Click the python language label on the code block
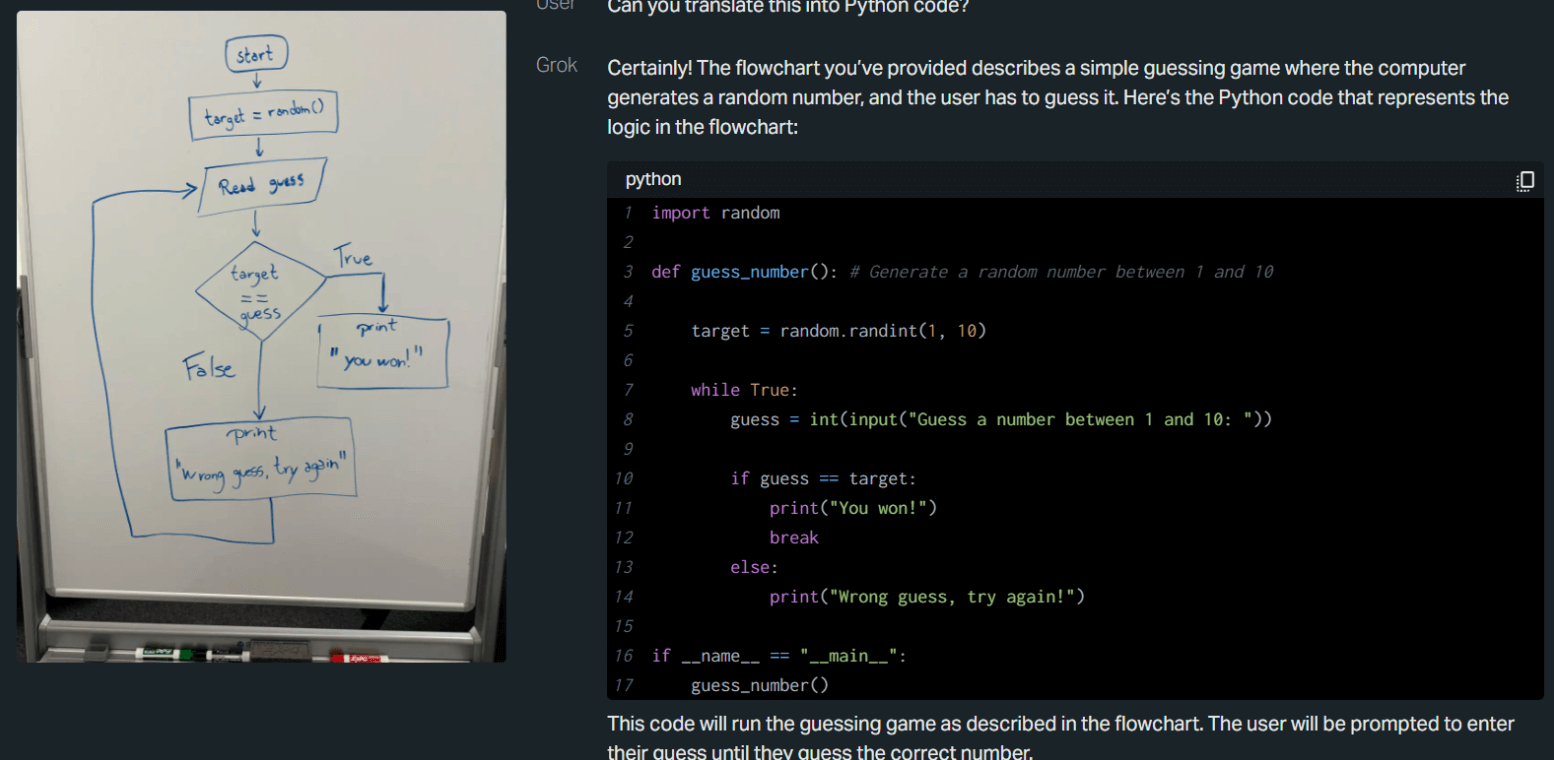Viewport: 1554px width, 760px height. point(652,179)
